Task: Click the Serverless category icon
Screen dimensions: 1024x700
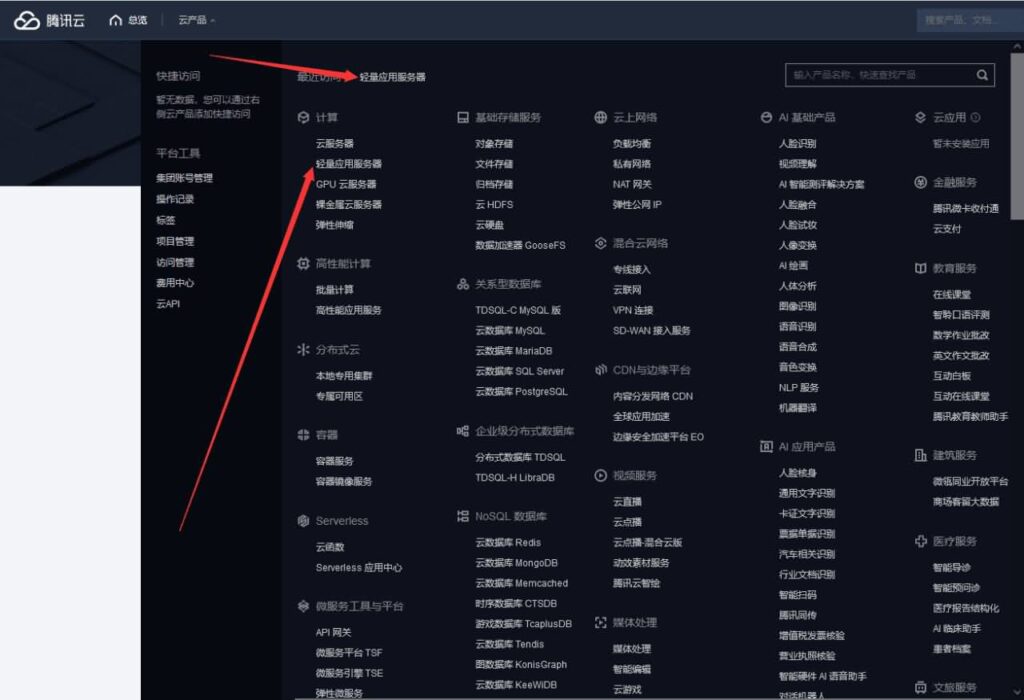Action: click(303, 521)
